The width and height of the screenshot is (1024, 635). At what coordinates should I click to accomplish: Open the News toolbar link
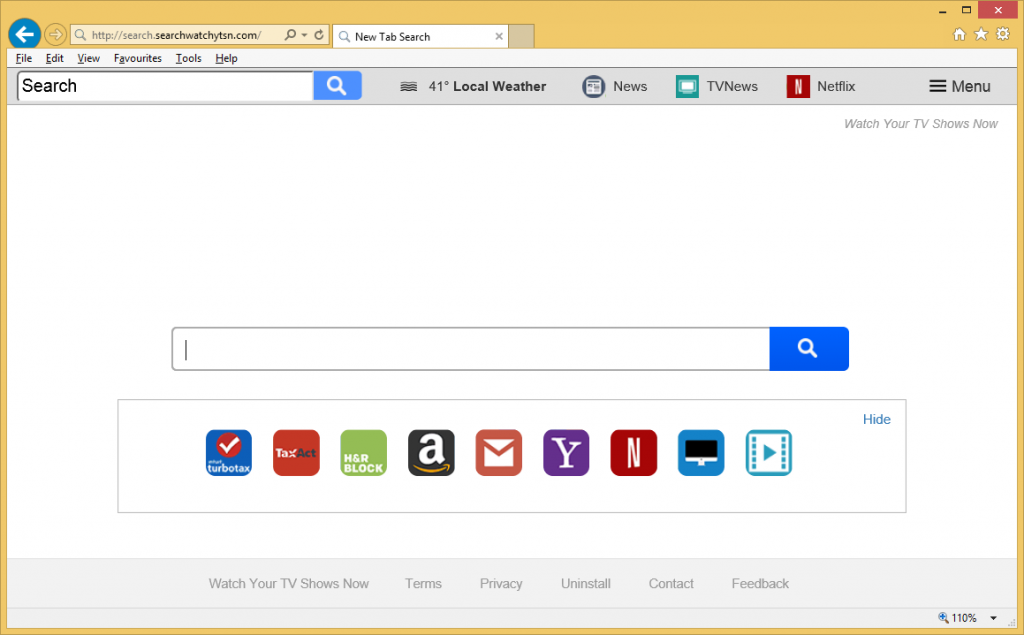630,86
